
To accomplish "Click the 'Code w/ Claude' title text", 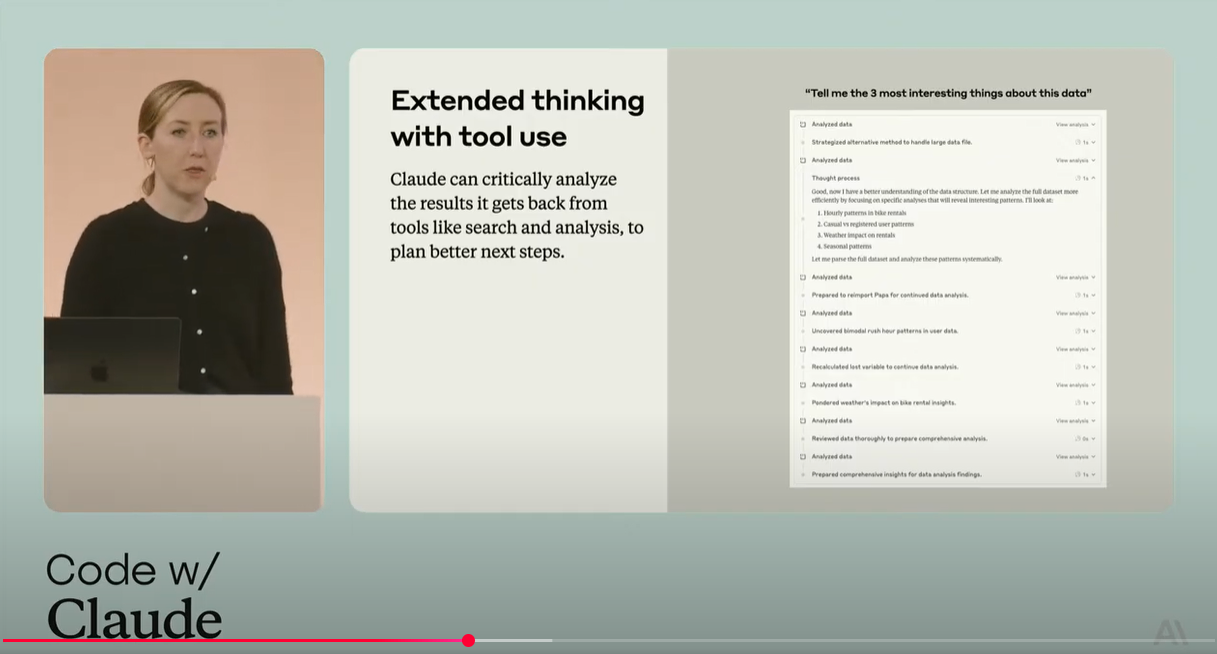I will [x=133, y=595].
